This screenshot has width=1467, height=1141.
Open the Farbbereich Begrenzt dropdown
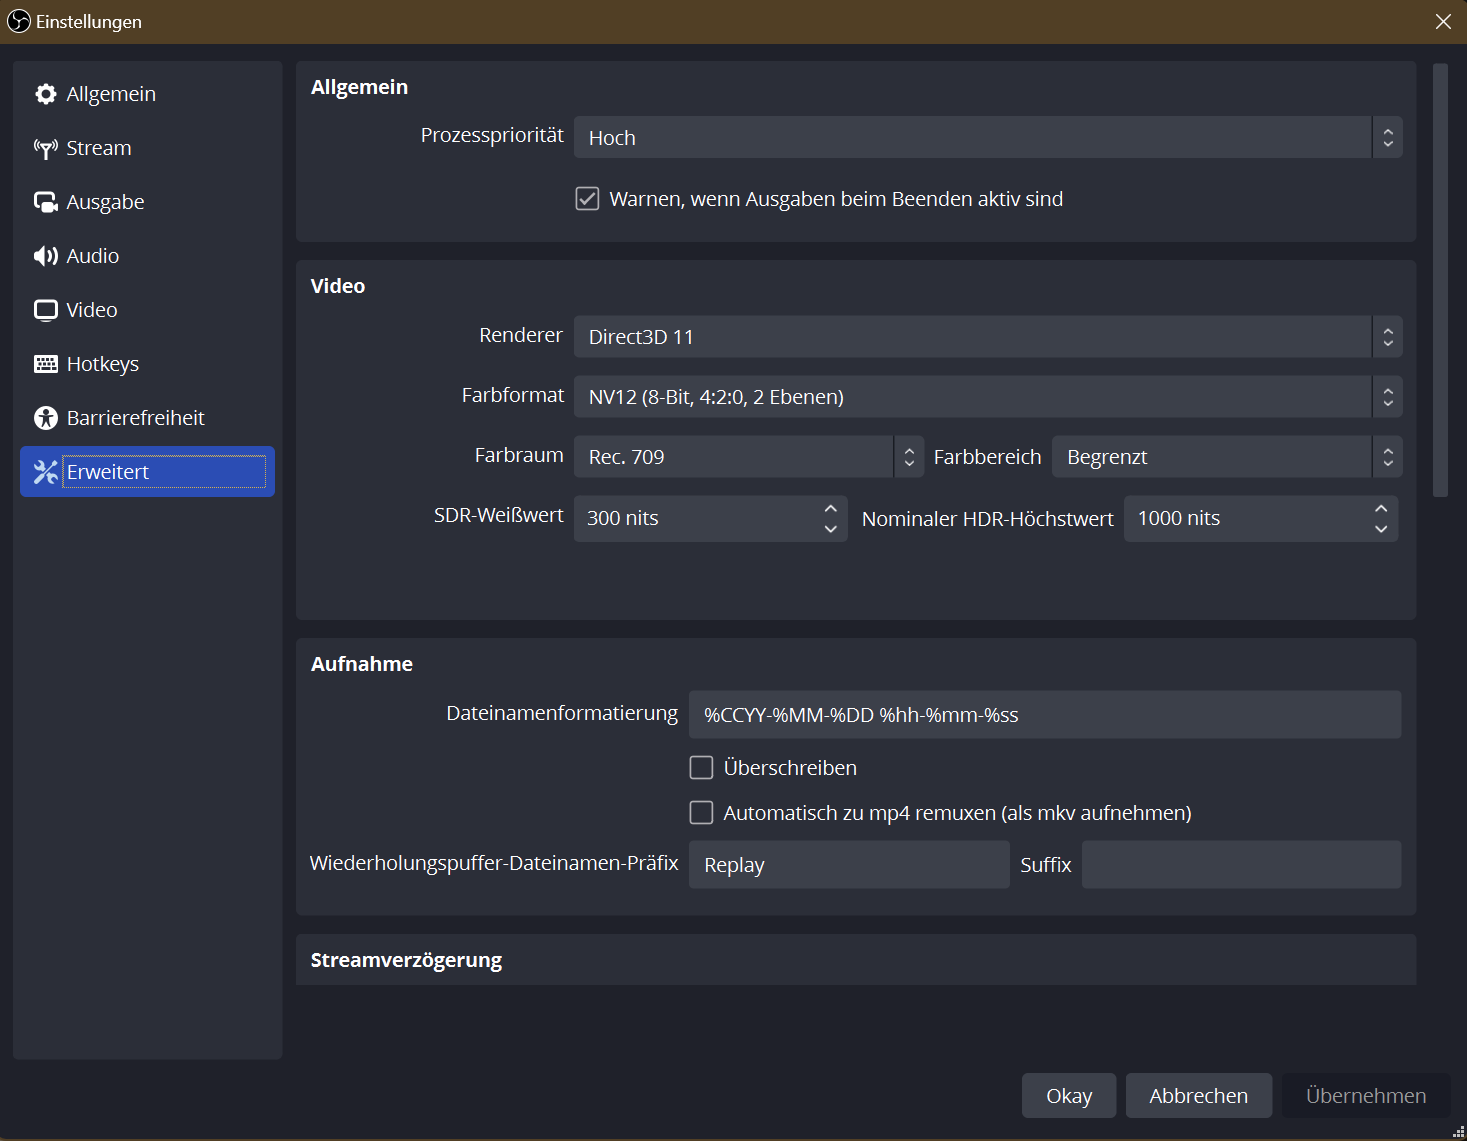pos(1227,456)
